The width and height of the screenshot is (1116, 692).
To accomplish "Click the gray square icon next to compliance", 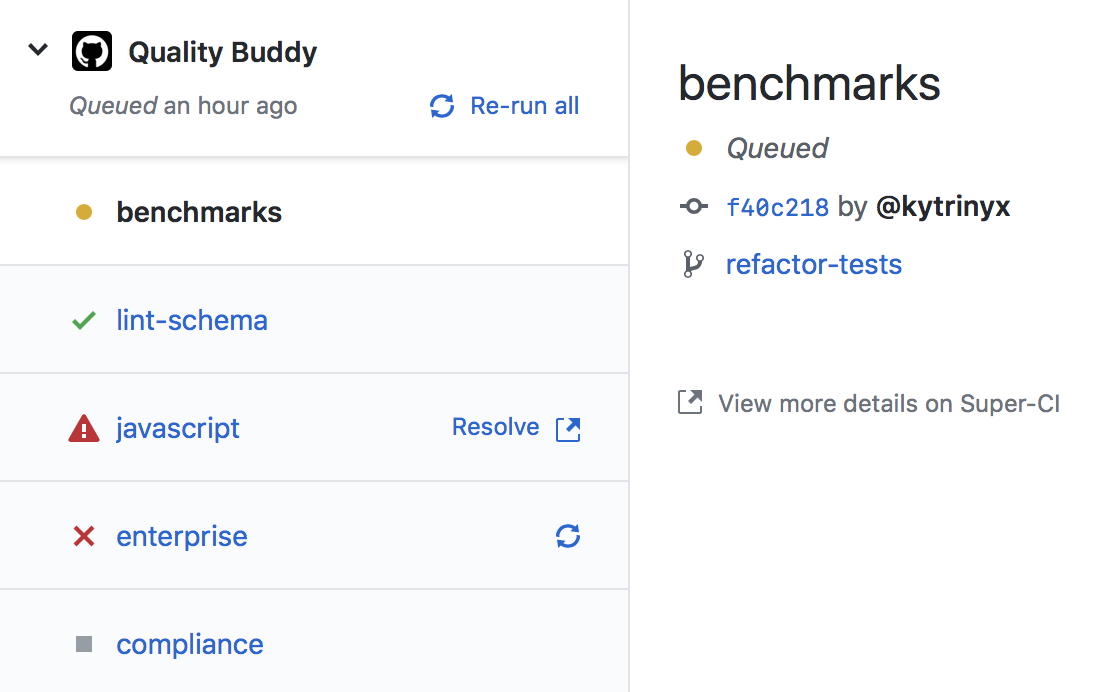I will [84, 644].
